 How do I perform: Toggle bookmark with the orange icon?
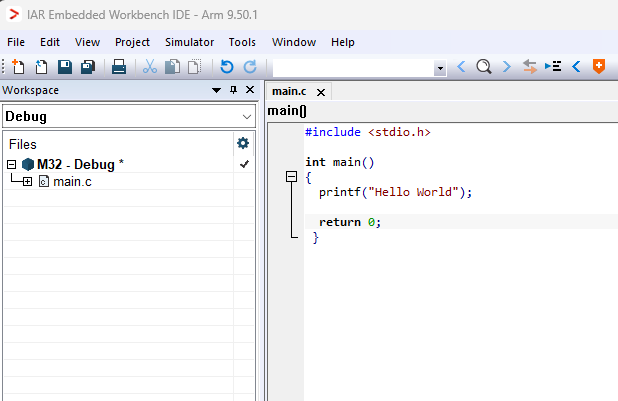pyautogui.click(x=599, y=66)
